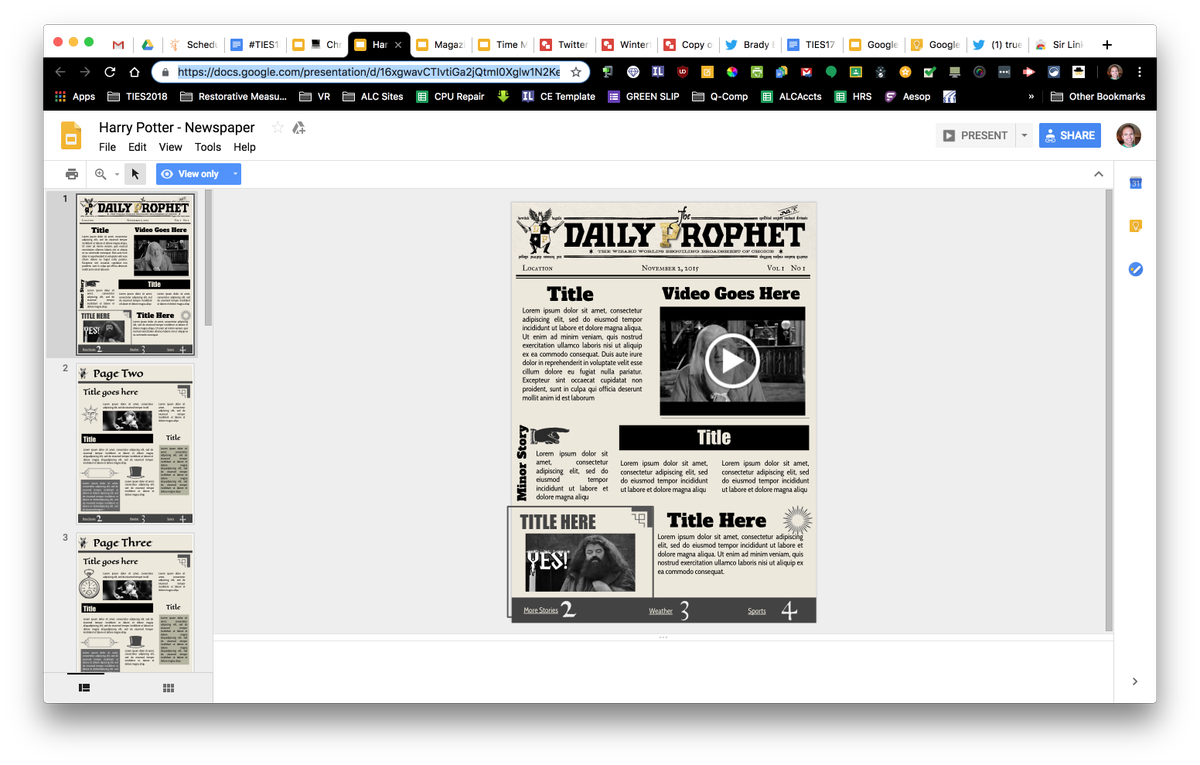Open the Present options dropdown arrow
The image size is (1200, 765).
[x=1023, y=135]
